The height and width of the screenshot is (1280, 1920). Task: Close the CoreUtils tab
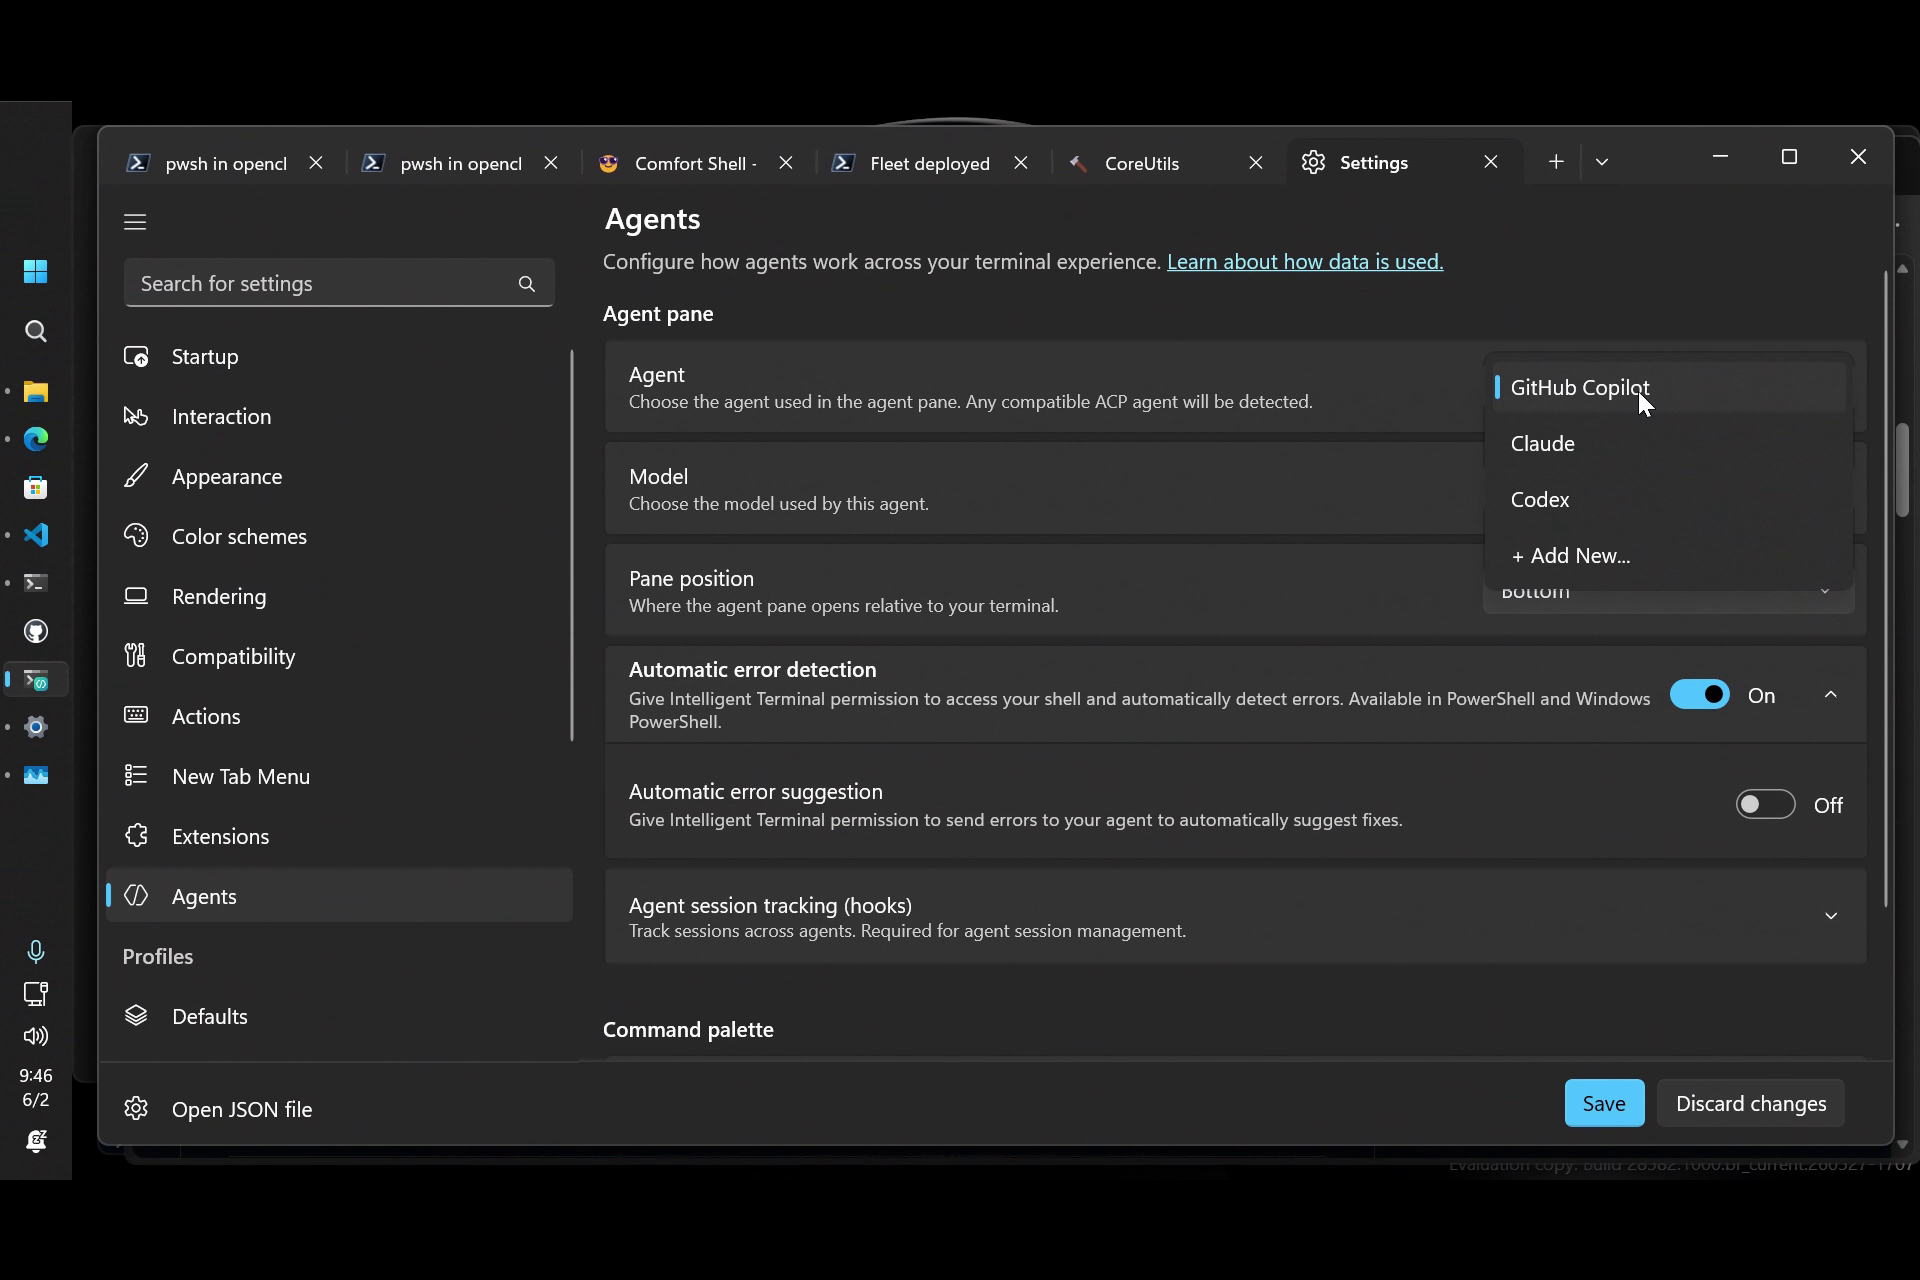click(1256, 163)
